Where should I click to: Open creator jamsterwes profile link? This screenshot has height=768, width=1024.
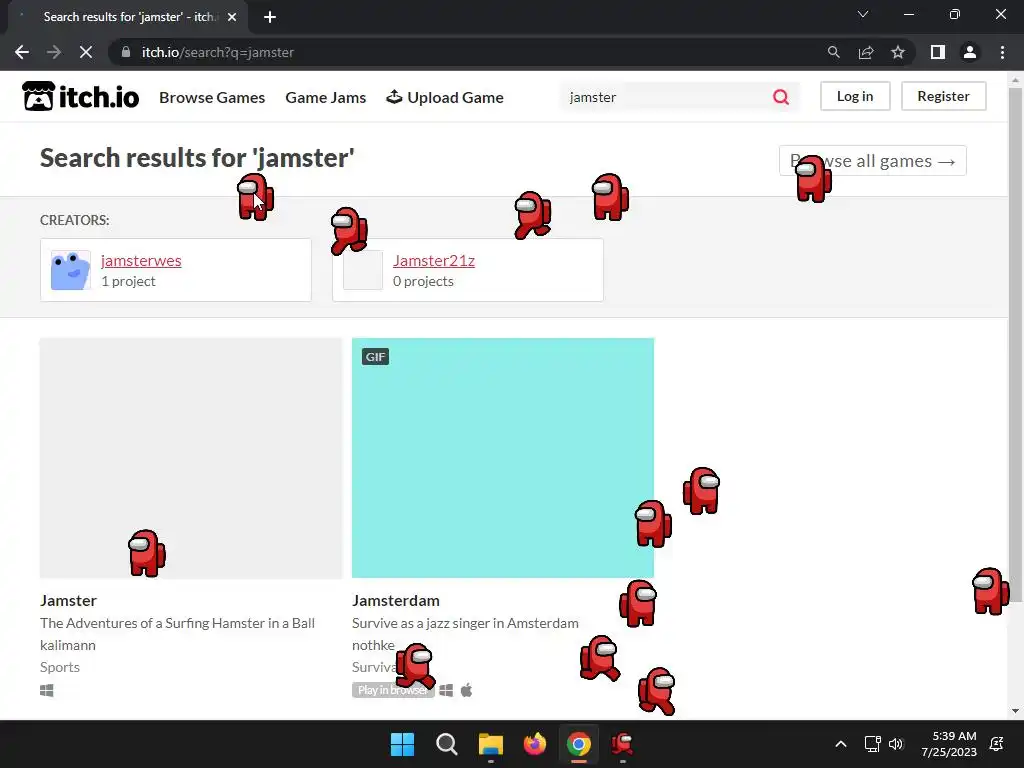coord(141,260)
